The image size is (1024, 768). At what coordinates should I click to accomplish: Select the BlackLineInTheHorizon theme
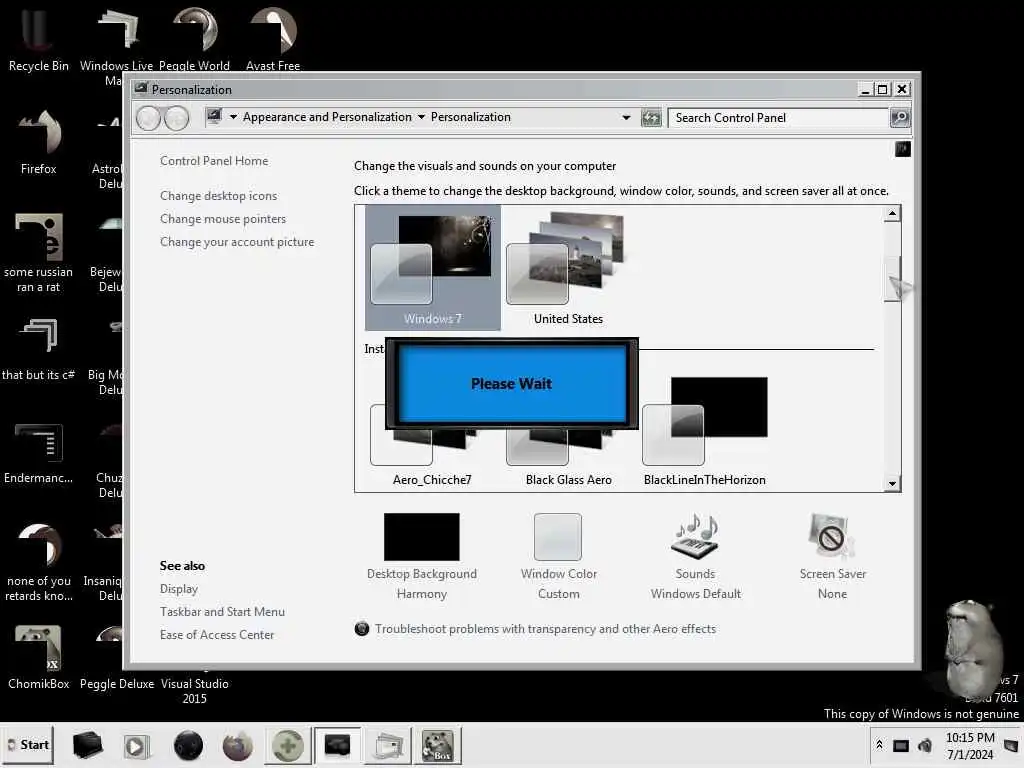[704, 432]
